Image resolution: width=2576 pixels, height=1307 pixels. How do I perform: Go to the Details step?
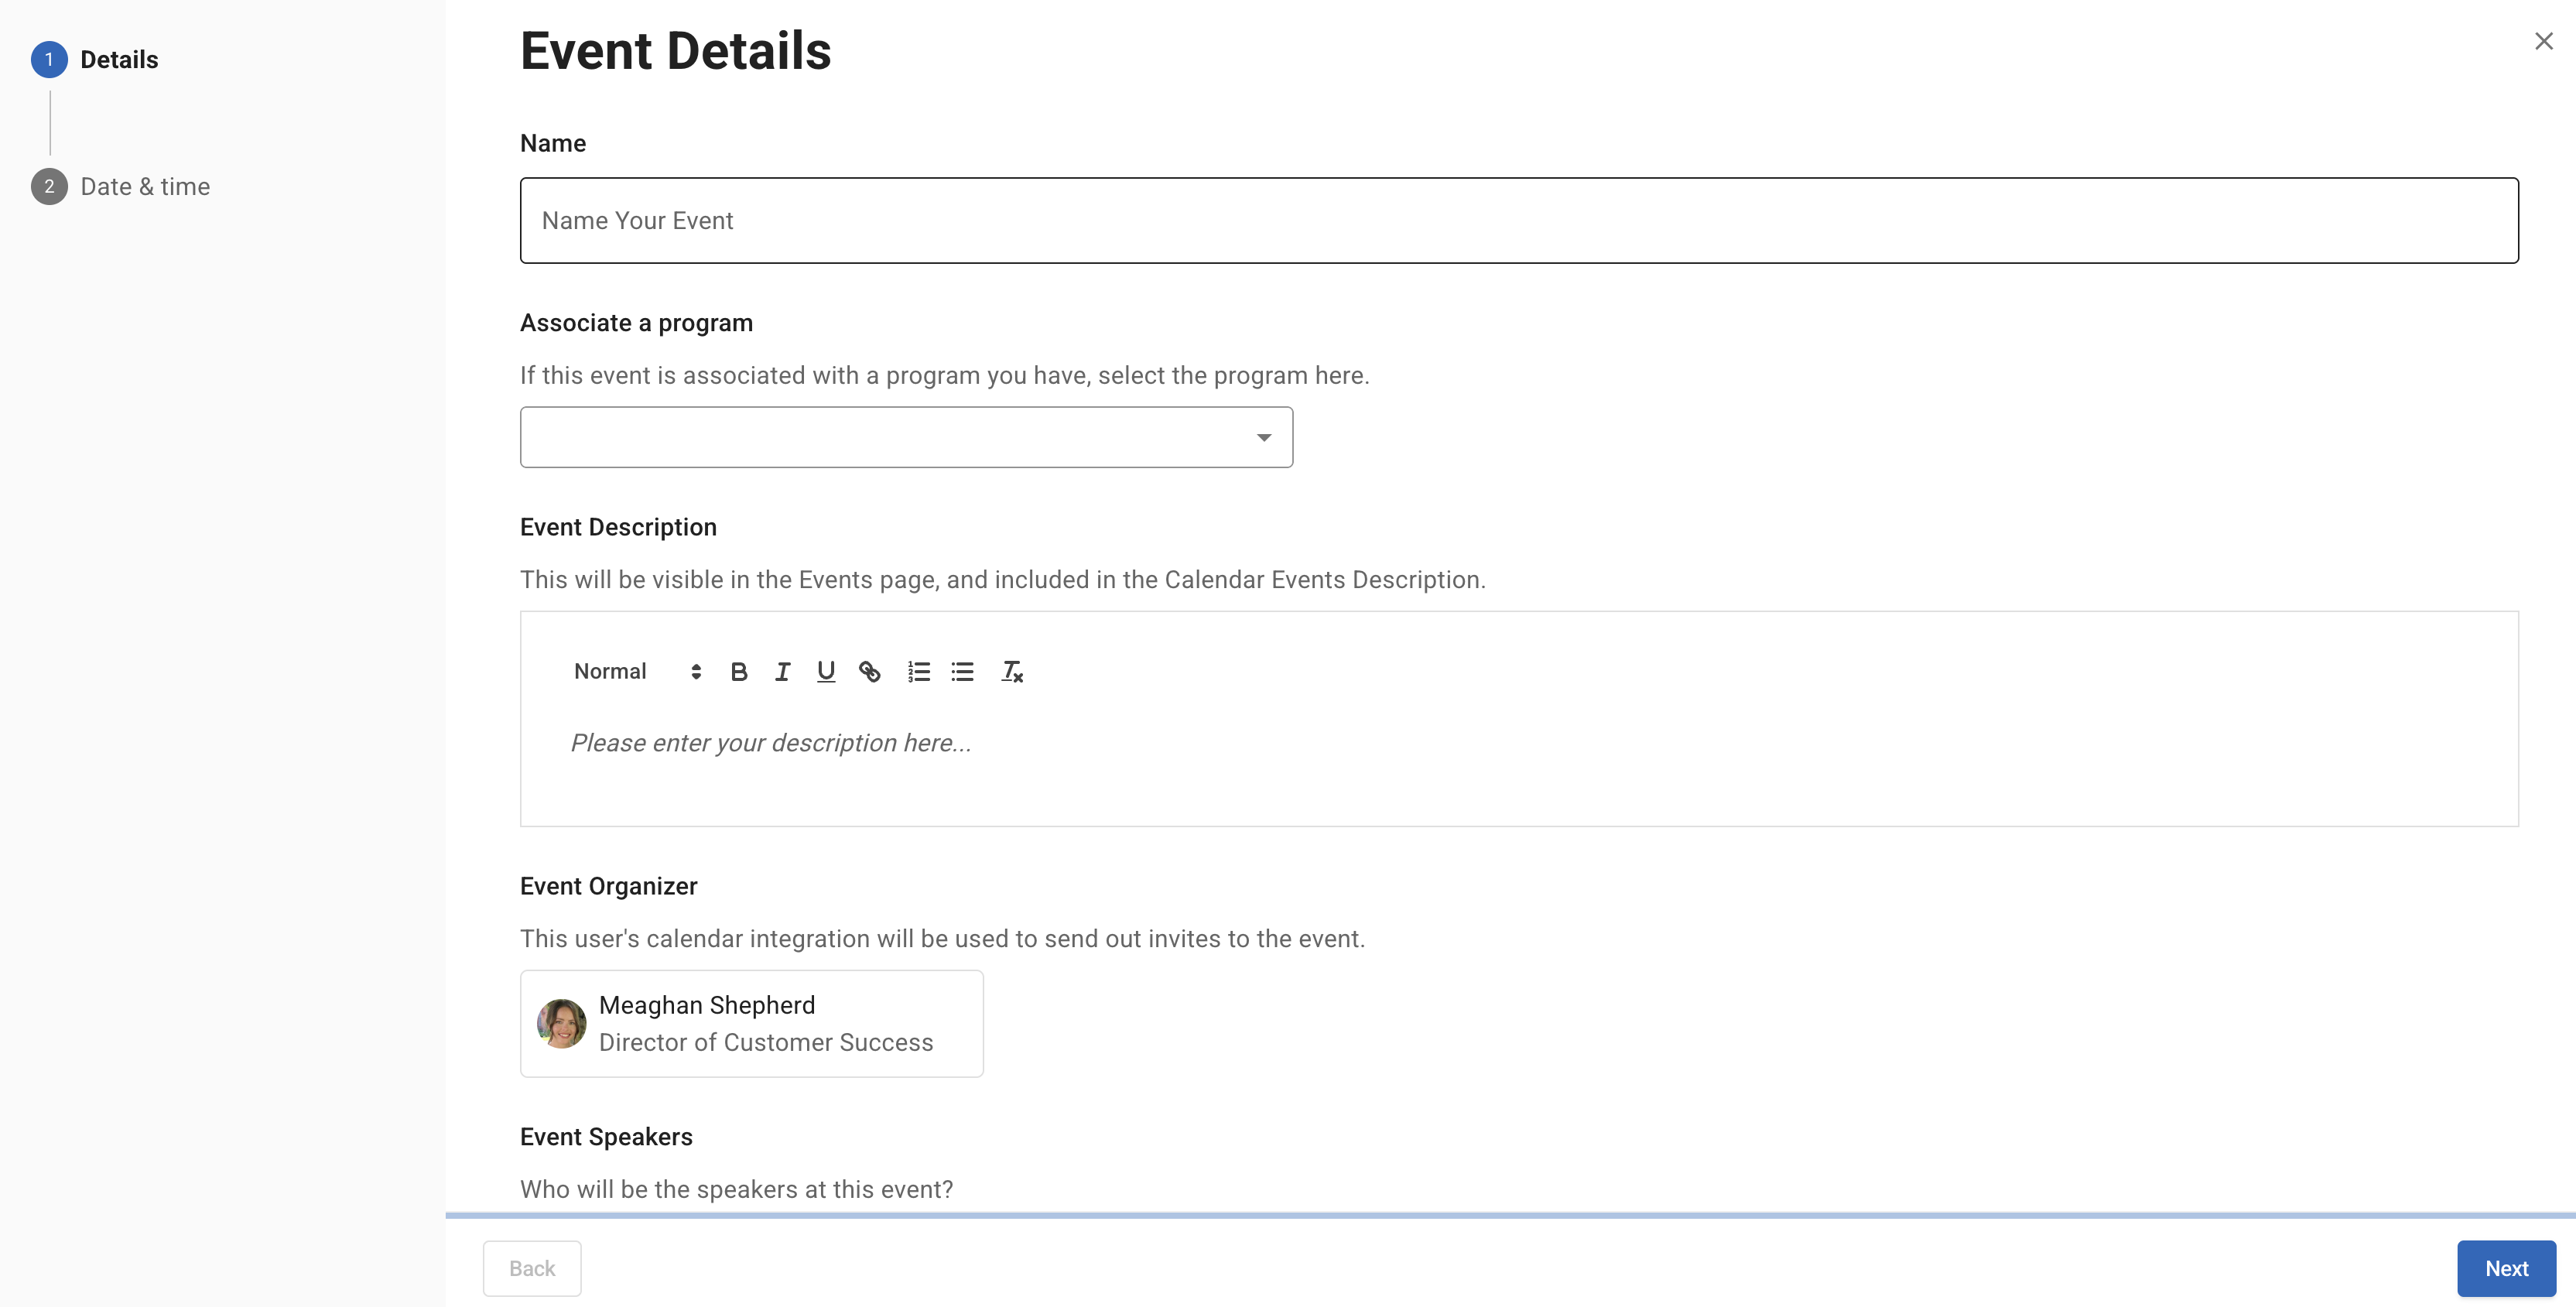coord(119,60)
